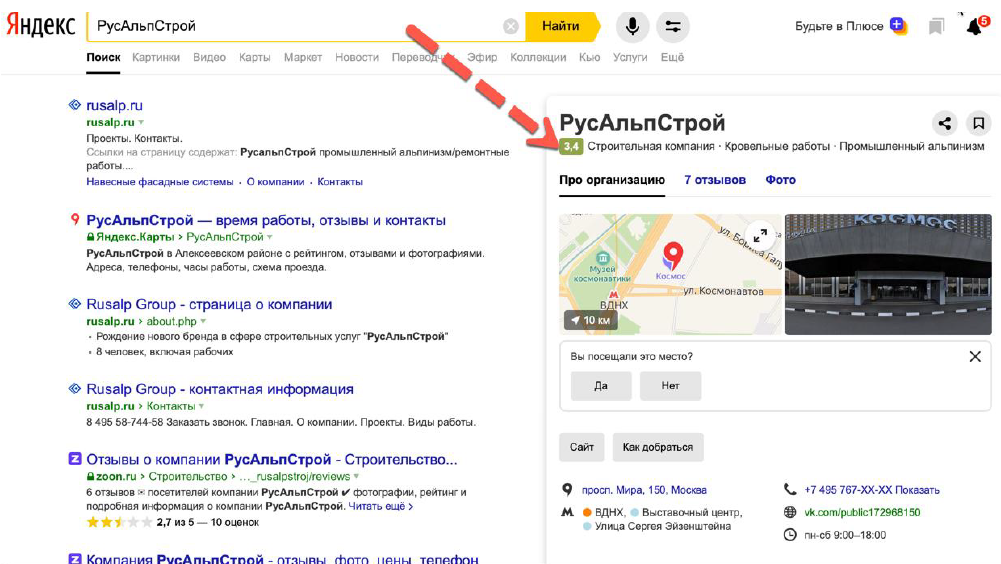This screenshot has height=564, width=1001.
Task: Expand the map to fullscreen
Action: (760, 235)
